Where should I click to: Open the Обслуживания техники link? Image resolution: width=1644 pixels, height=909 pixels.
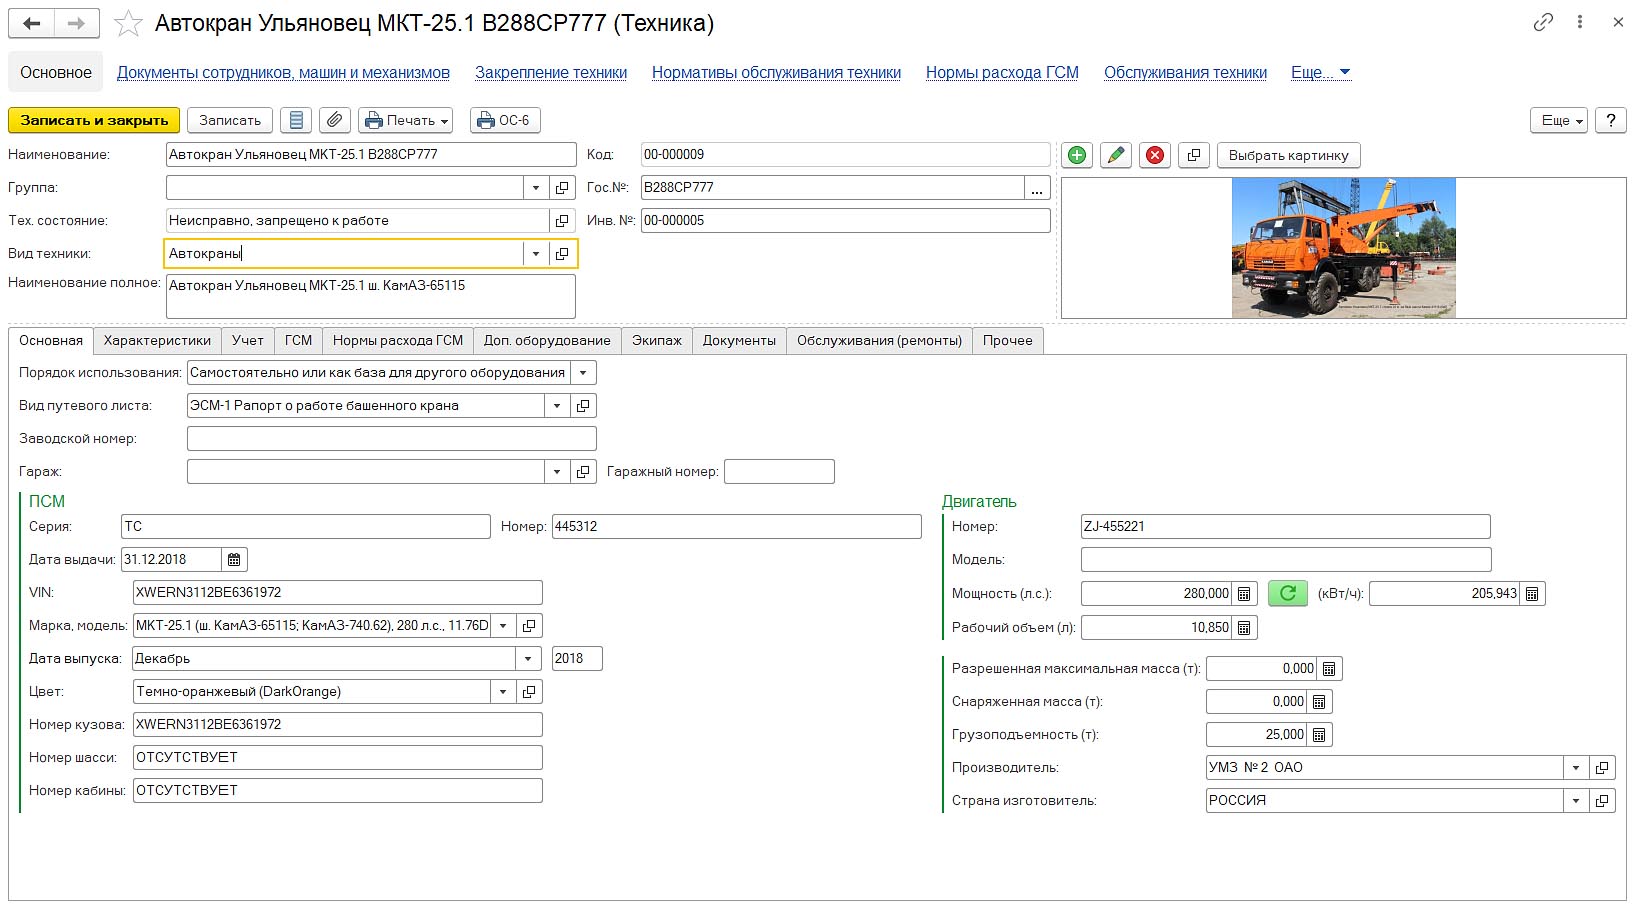click(x=1185, y=73)
